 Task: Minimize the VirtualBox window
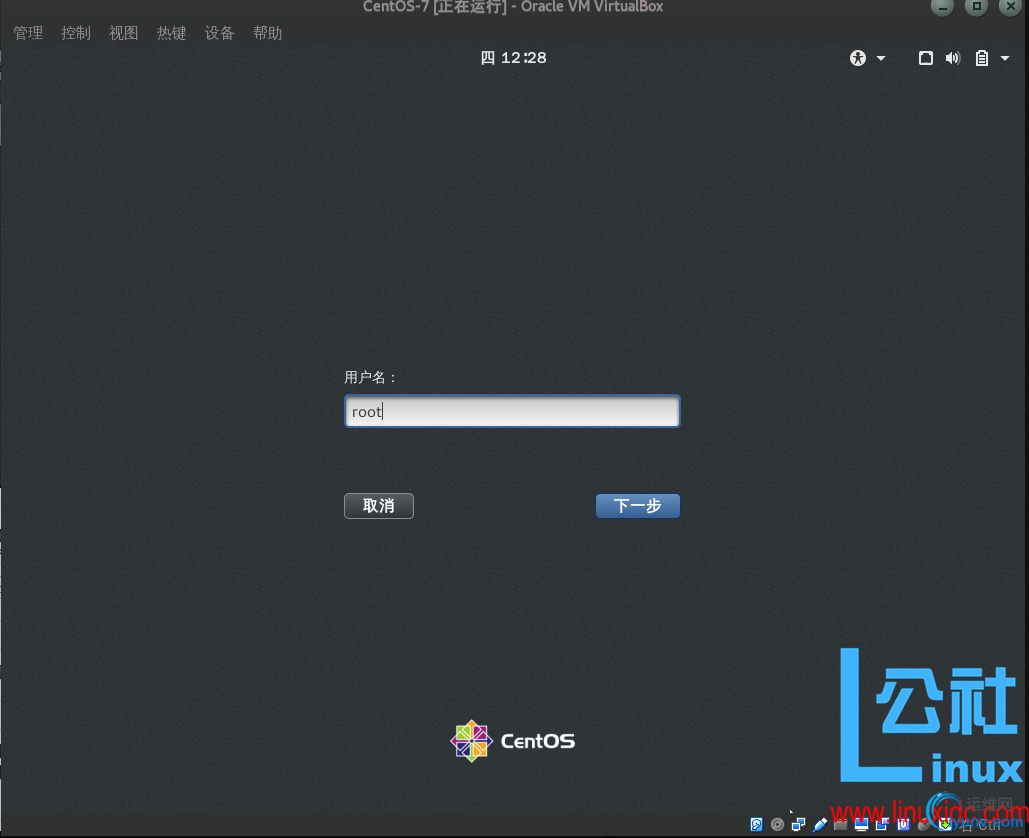click(x=942, y=7)
